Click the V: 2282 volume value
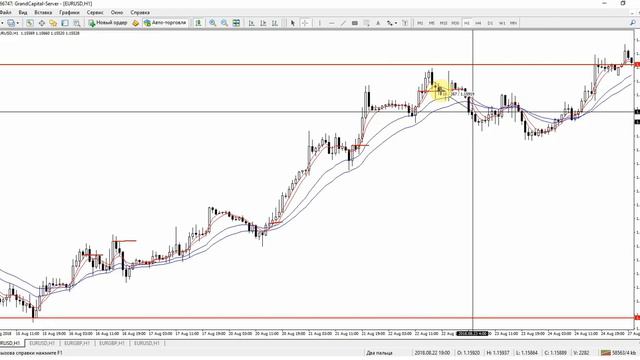640x360 pixels. pos(581,352)
